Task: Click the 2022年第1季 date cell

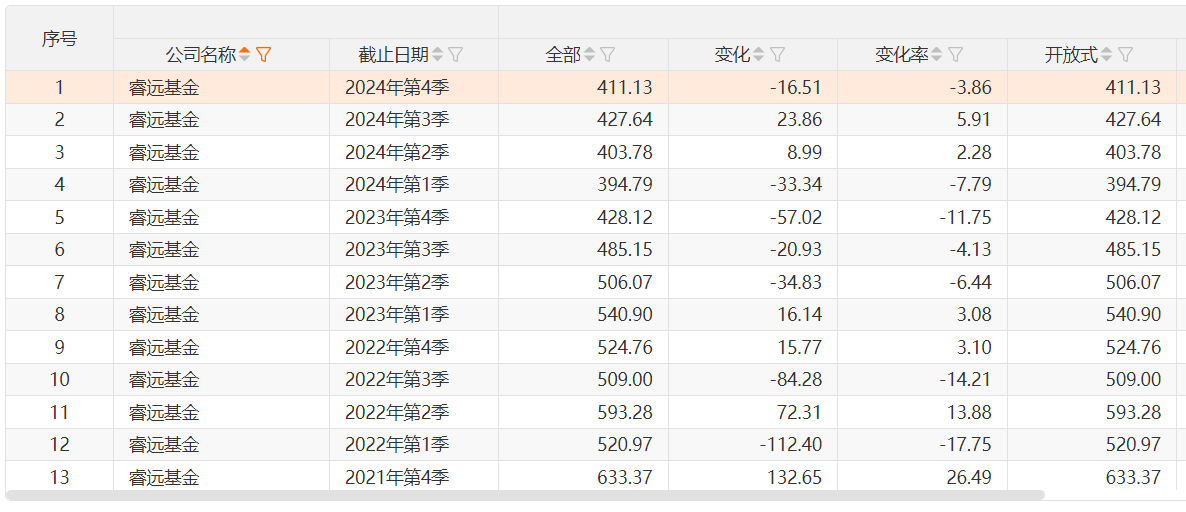Action: pos(397,444)
